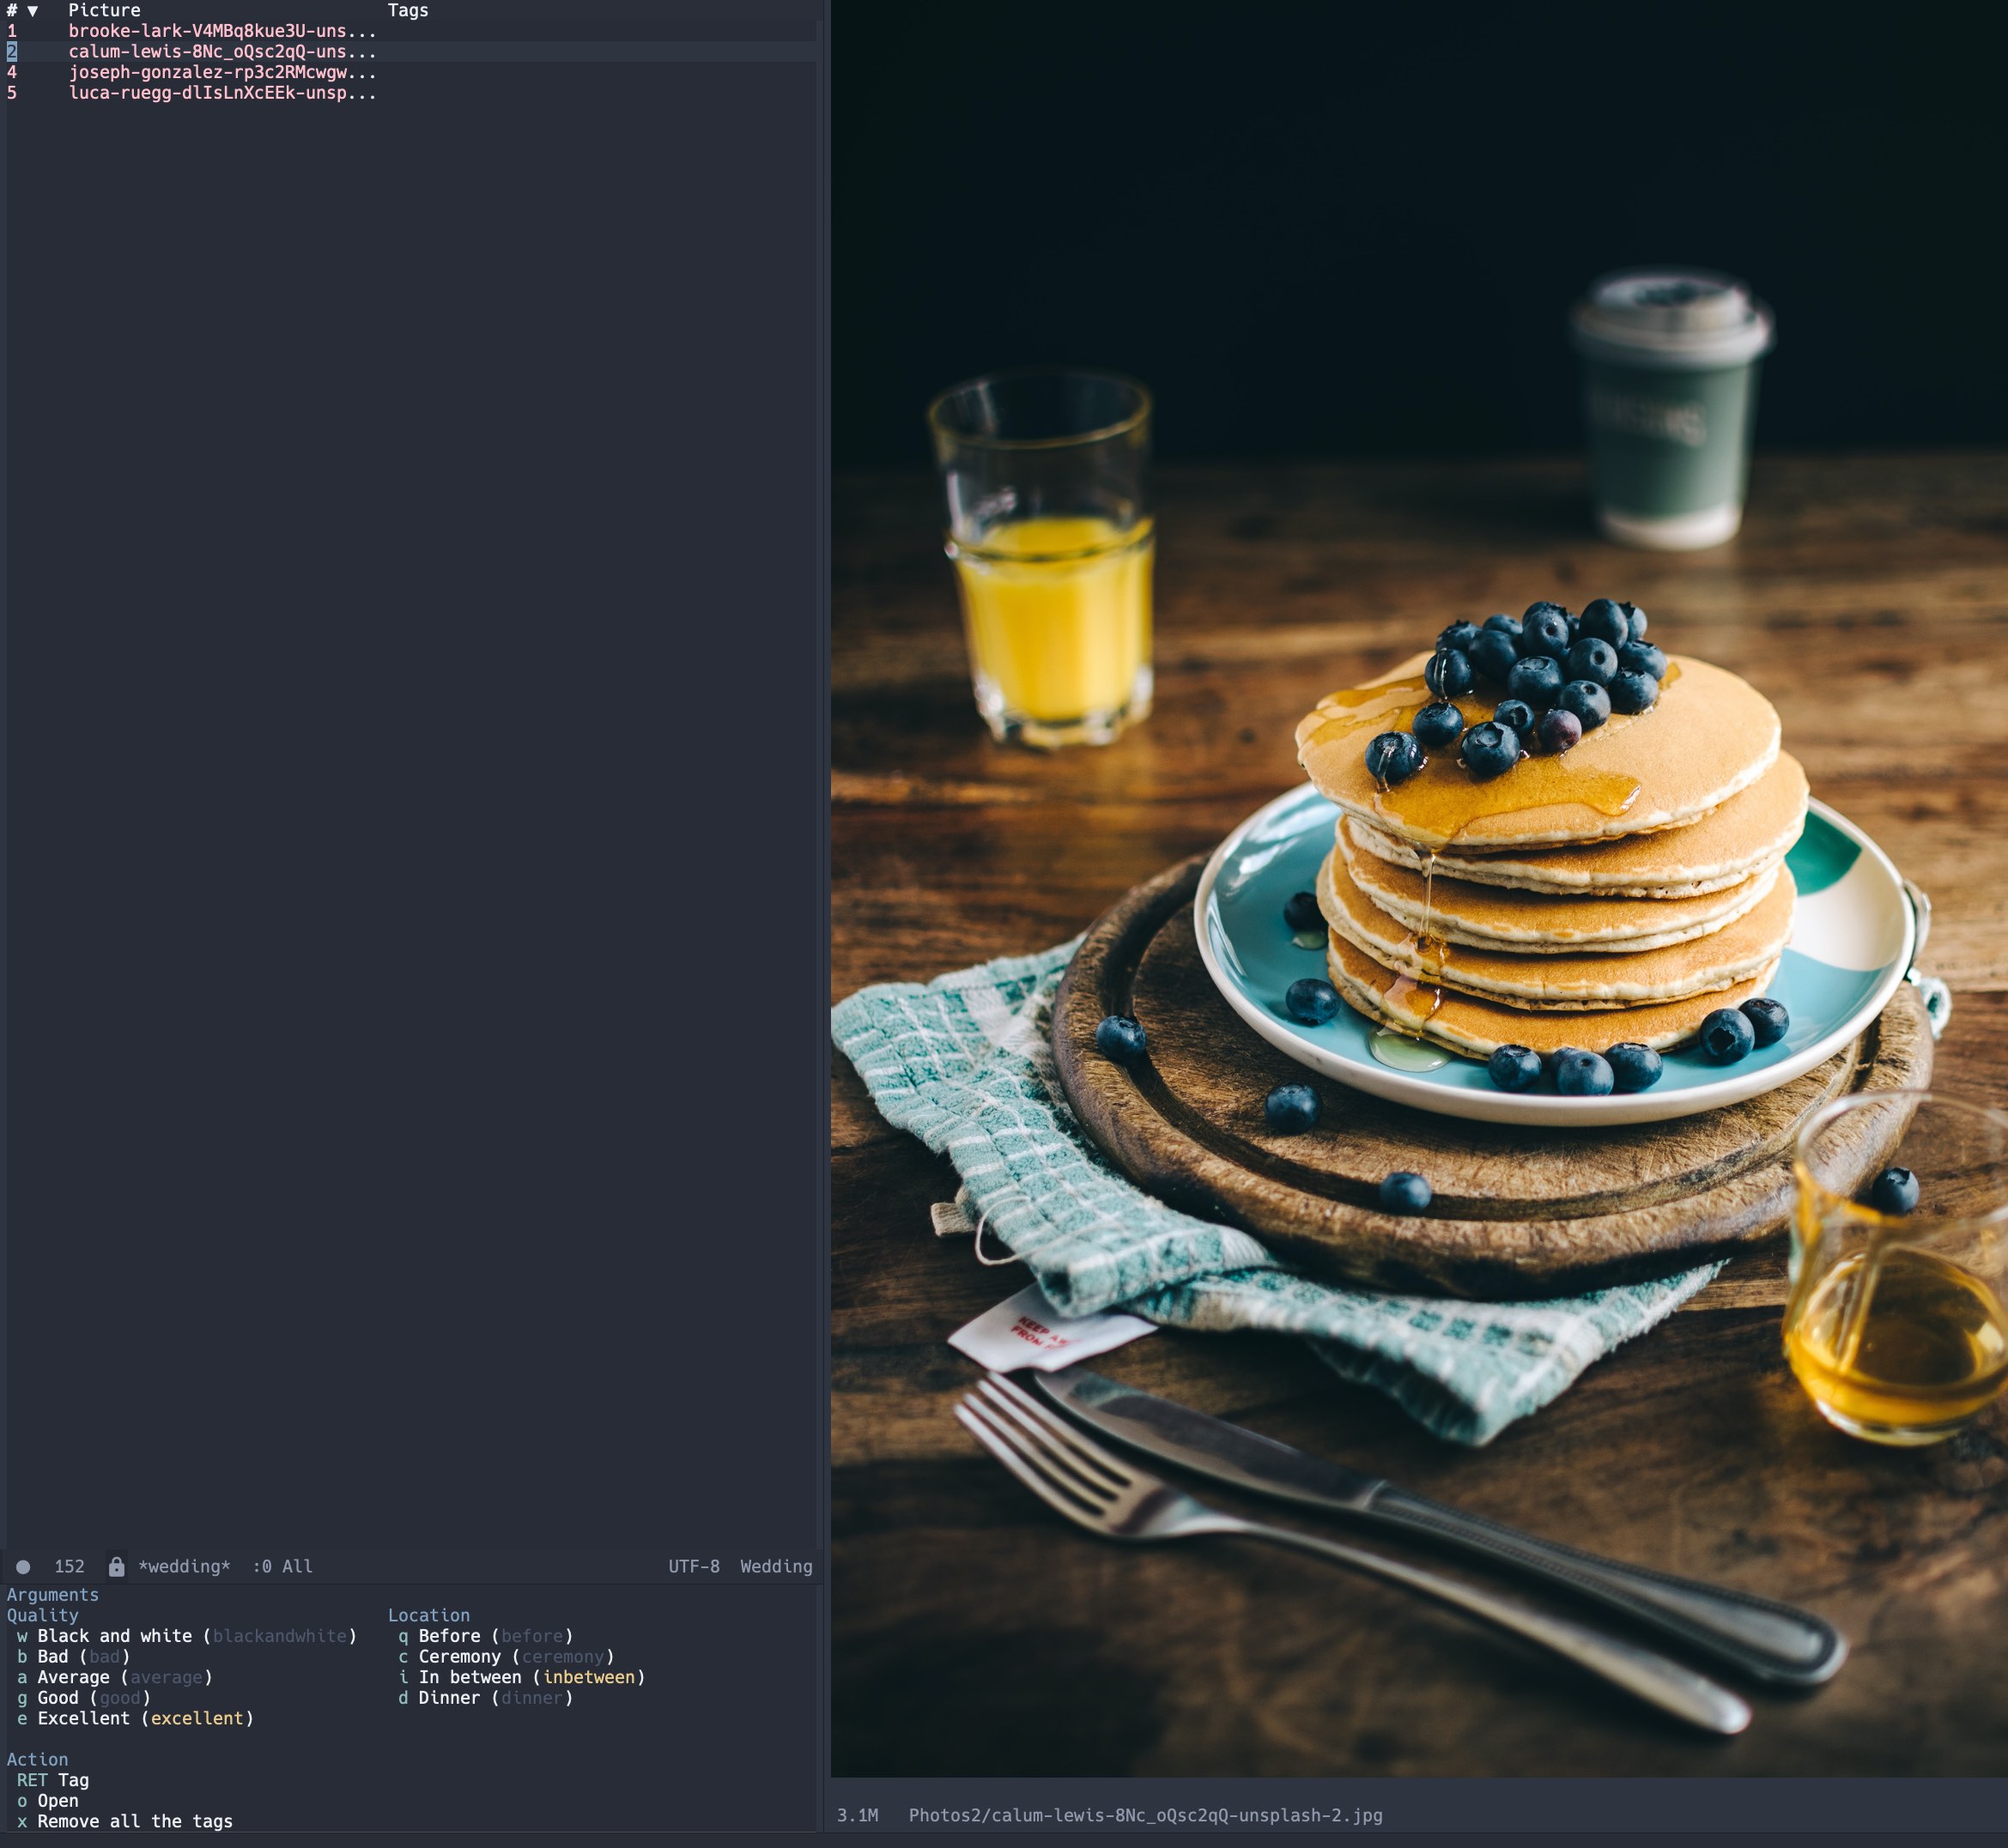Select joseph-gonzalez picture row
Screen dimensions: 2008x1848
pyautogui.click(x=221, y=72)
